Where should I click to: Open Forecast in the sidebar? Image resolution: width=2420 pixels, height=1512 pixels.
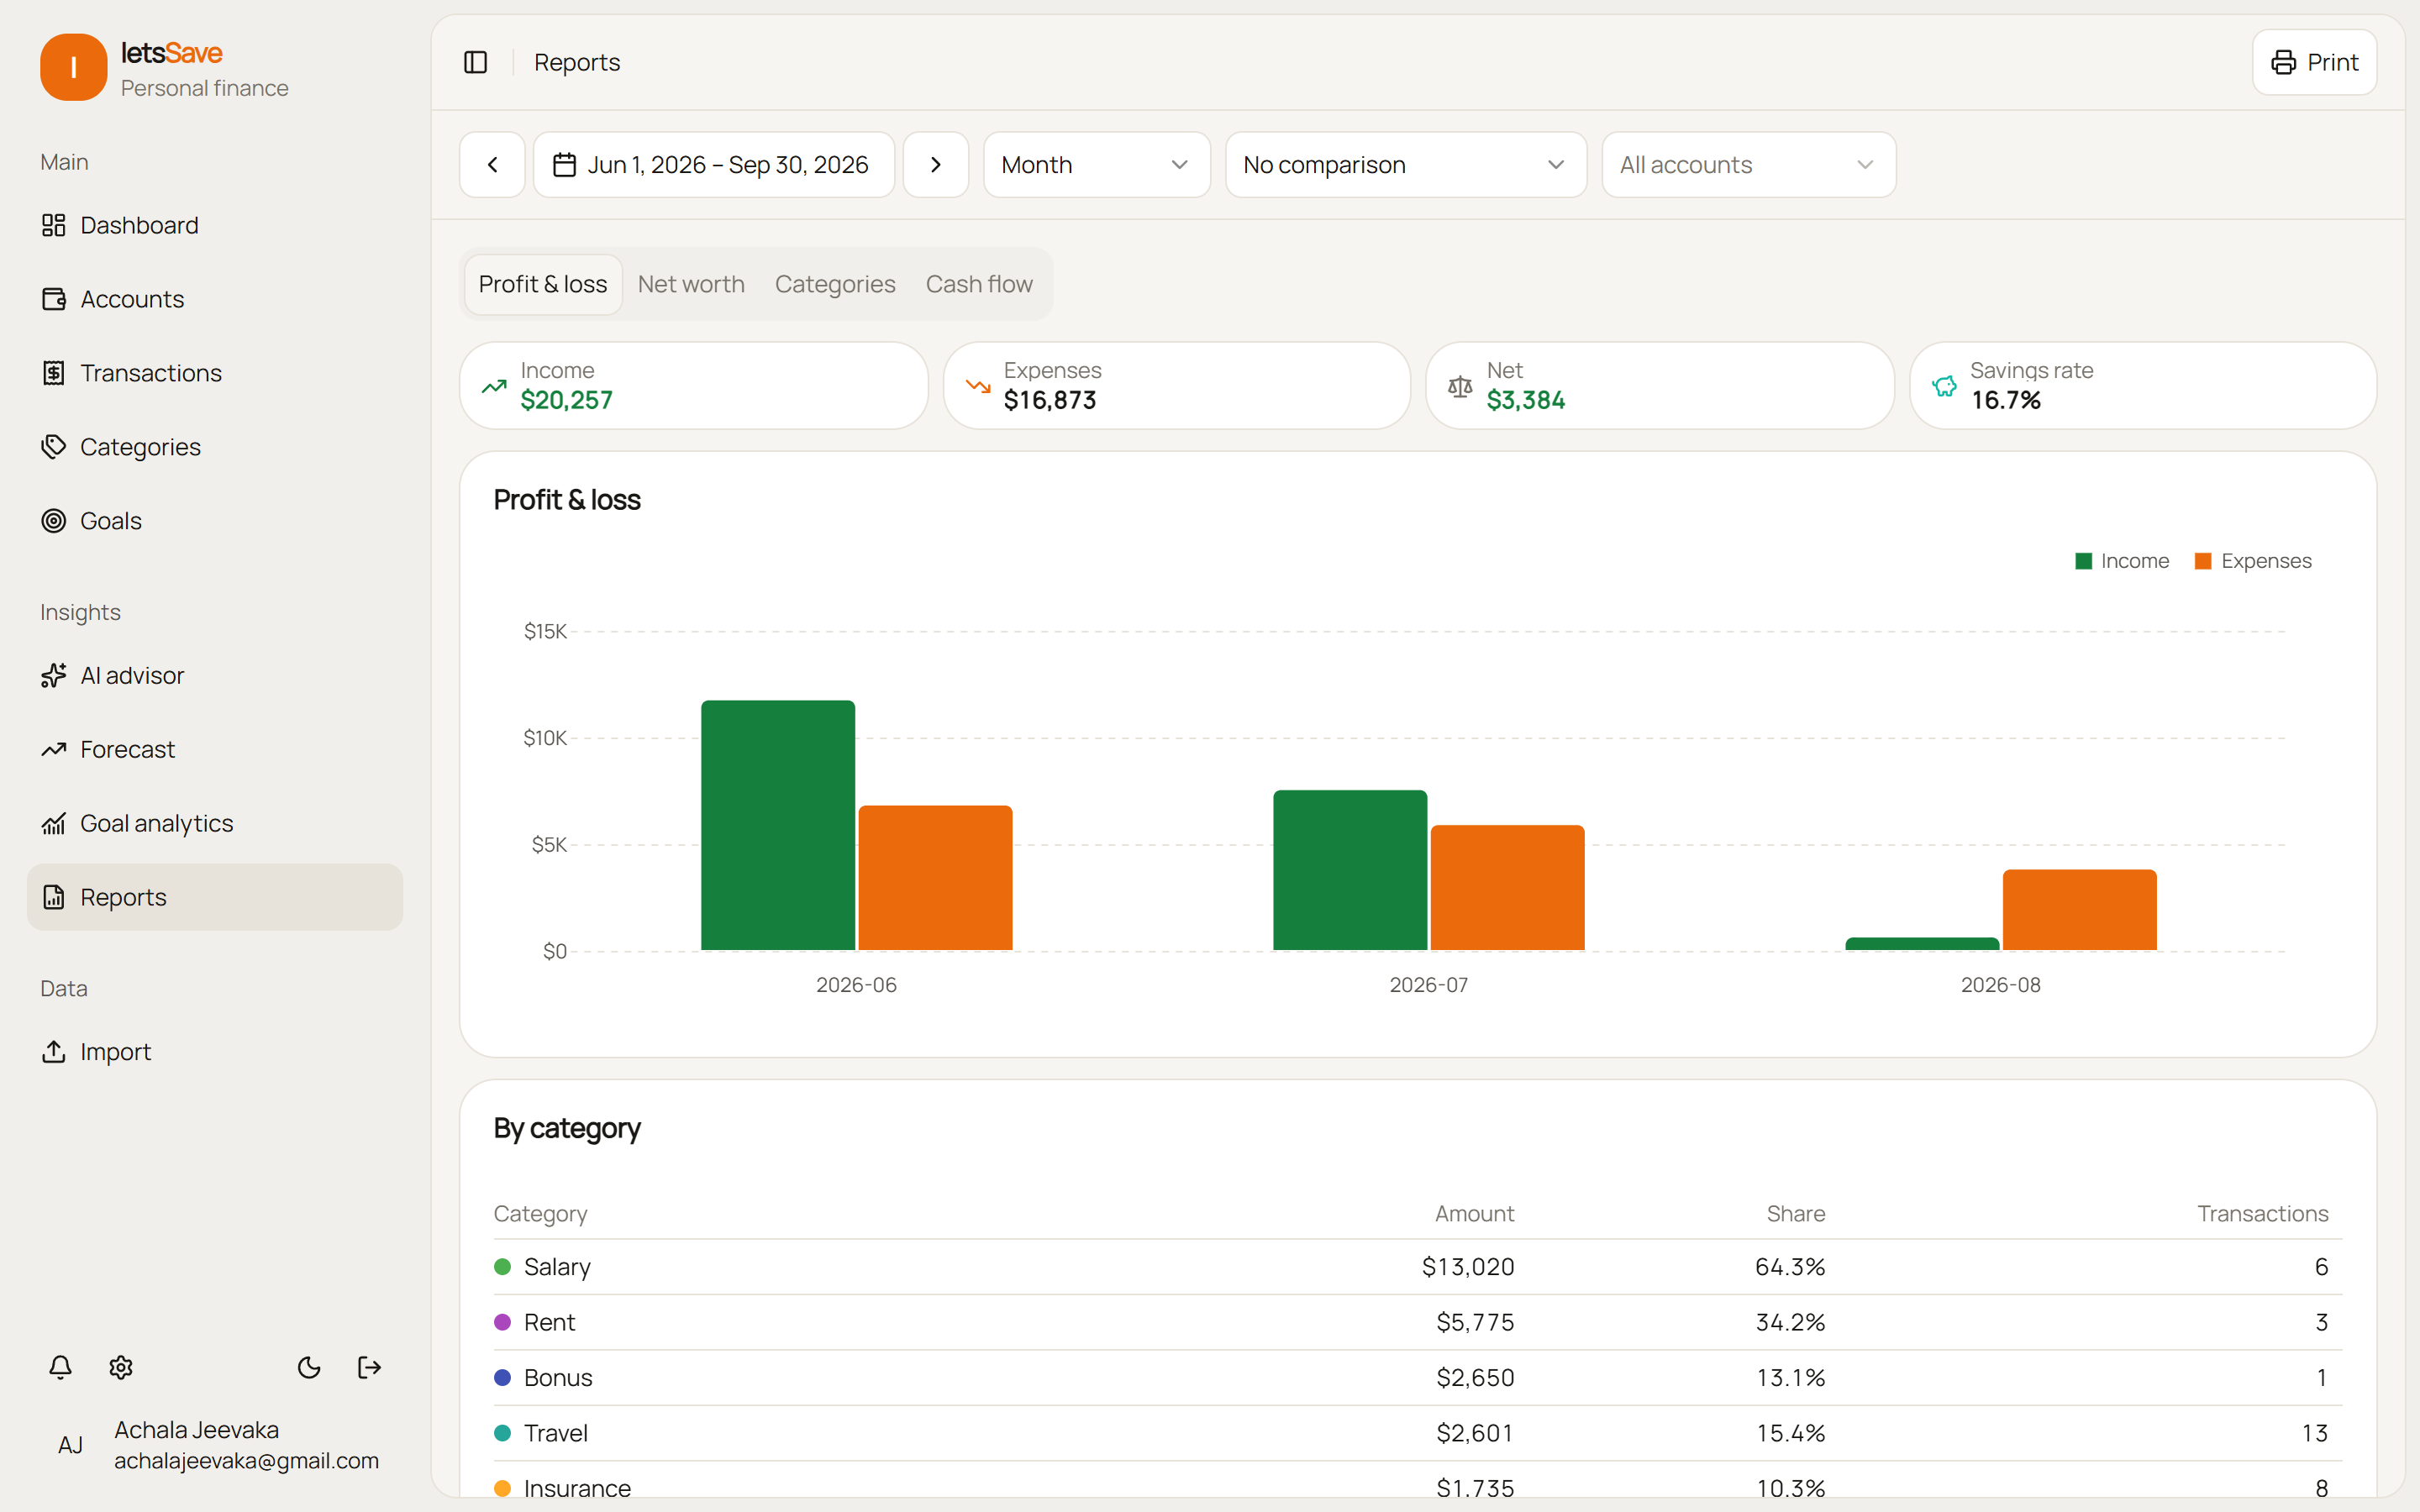click(215, 749)
